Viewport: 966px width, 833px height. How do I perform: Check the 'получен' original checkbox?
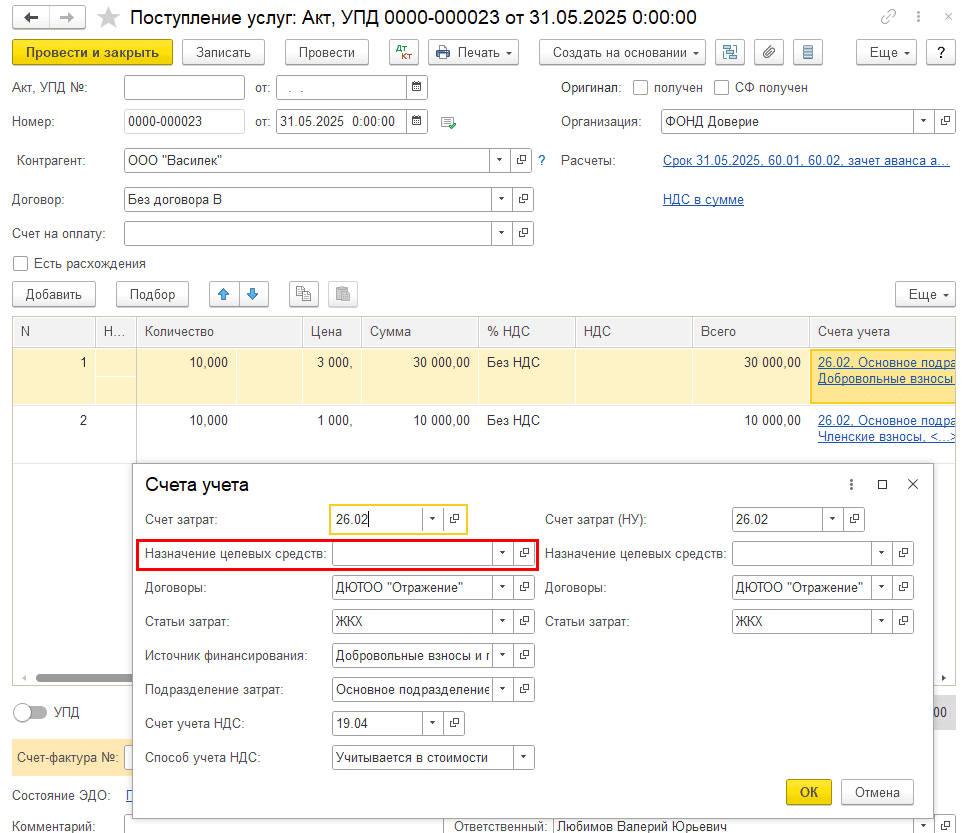[x=641, y=88]
